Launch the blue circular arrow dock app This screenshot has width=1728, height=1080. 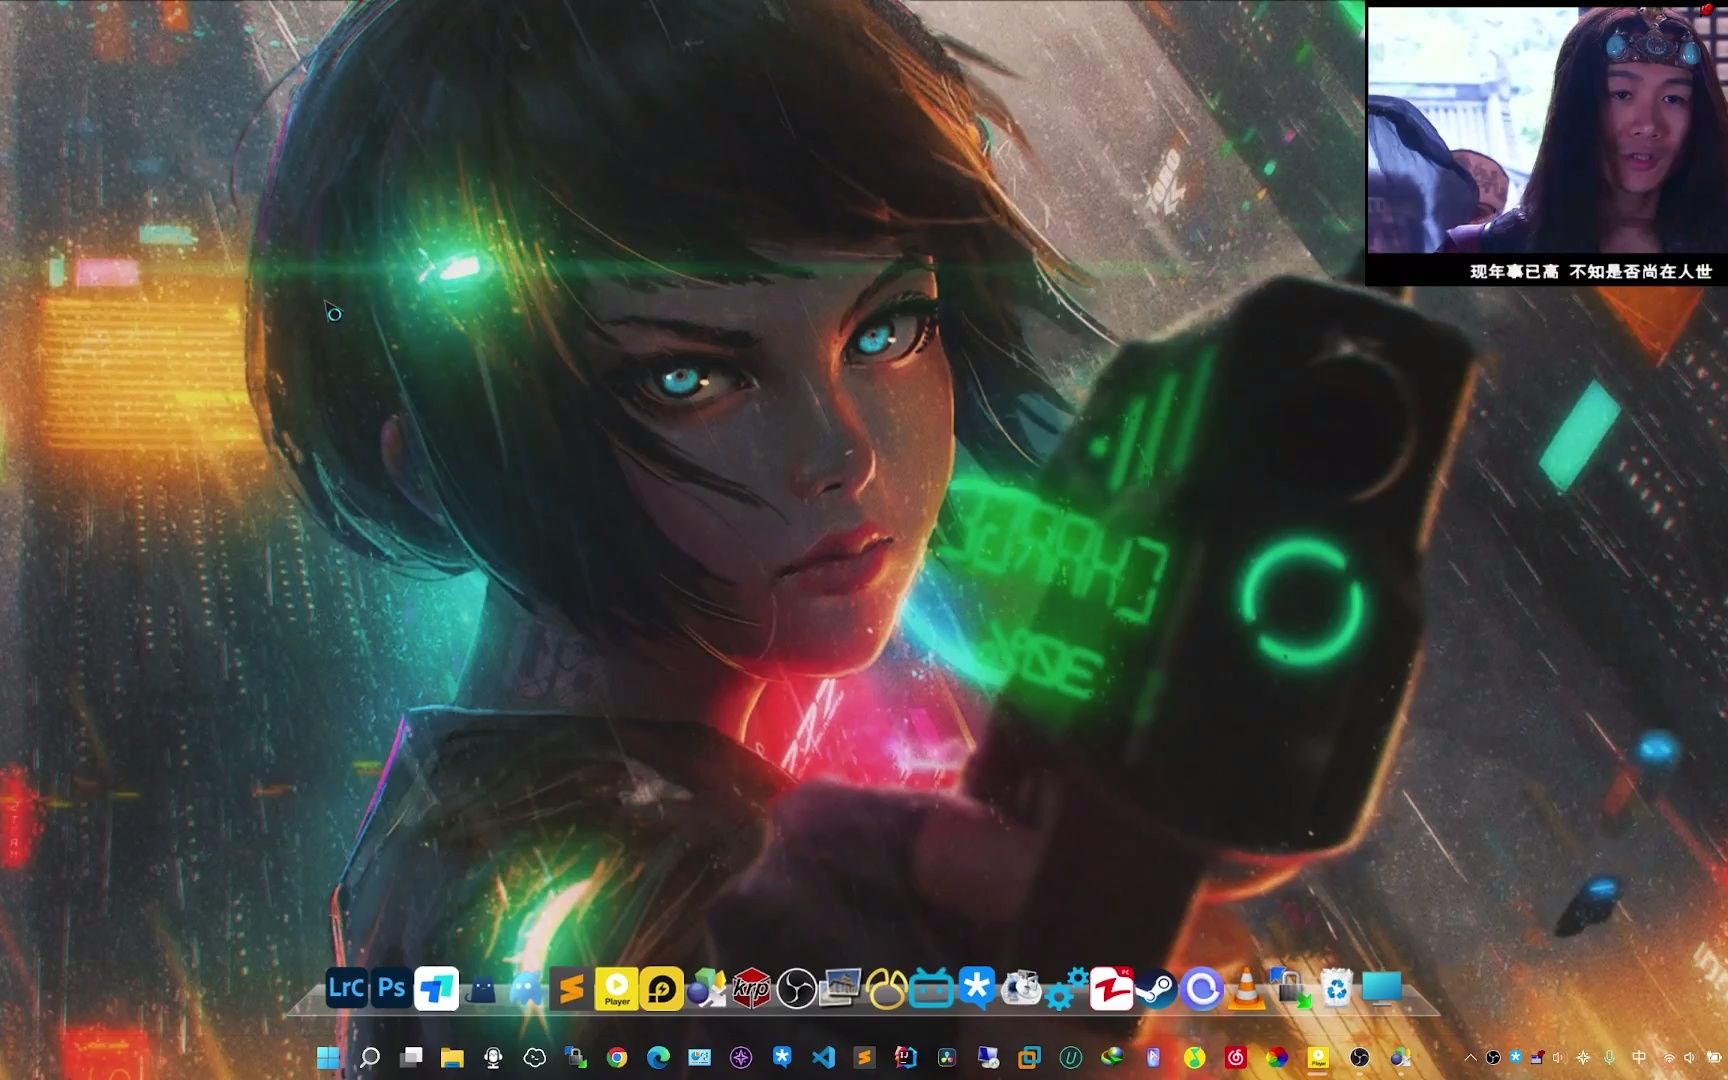coord(1201,989)
